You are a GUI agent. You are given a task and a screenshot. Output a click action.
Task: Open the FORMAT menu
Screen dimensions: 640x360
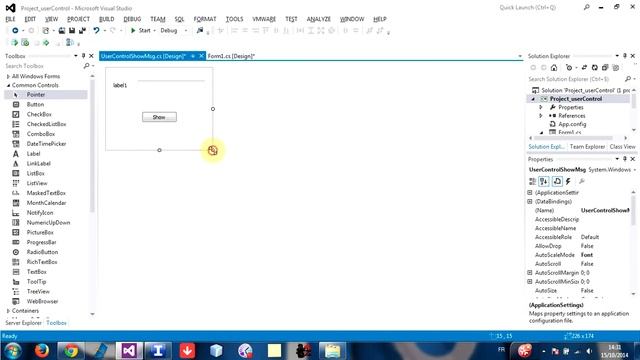coord(205,19)
